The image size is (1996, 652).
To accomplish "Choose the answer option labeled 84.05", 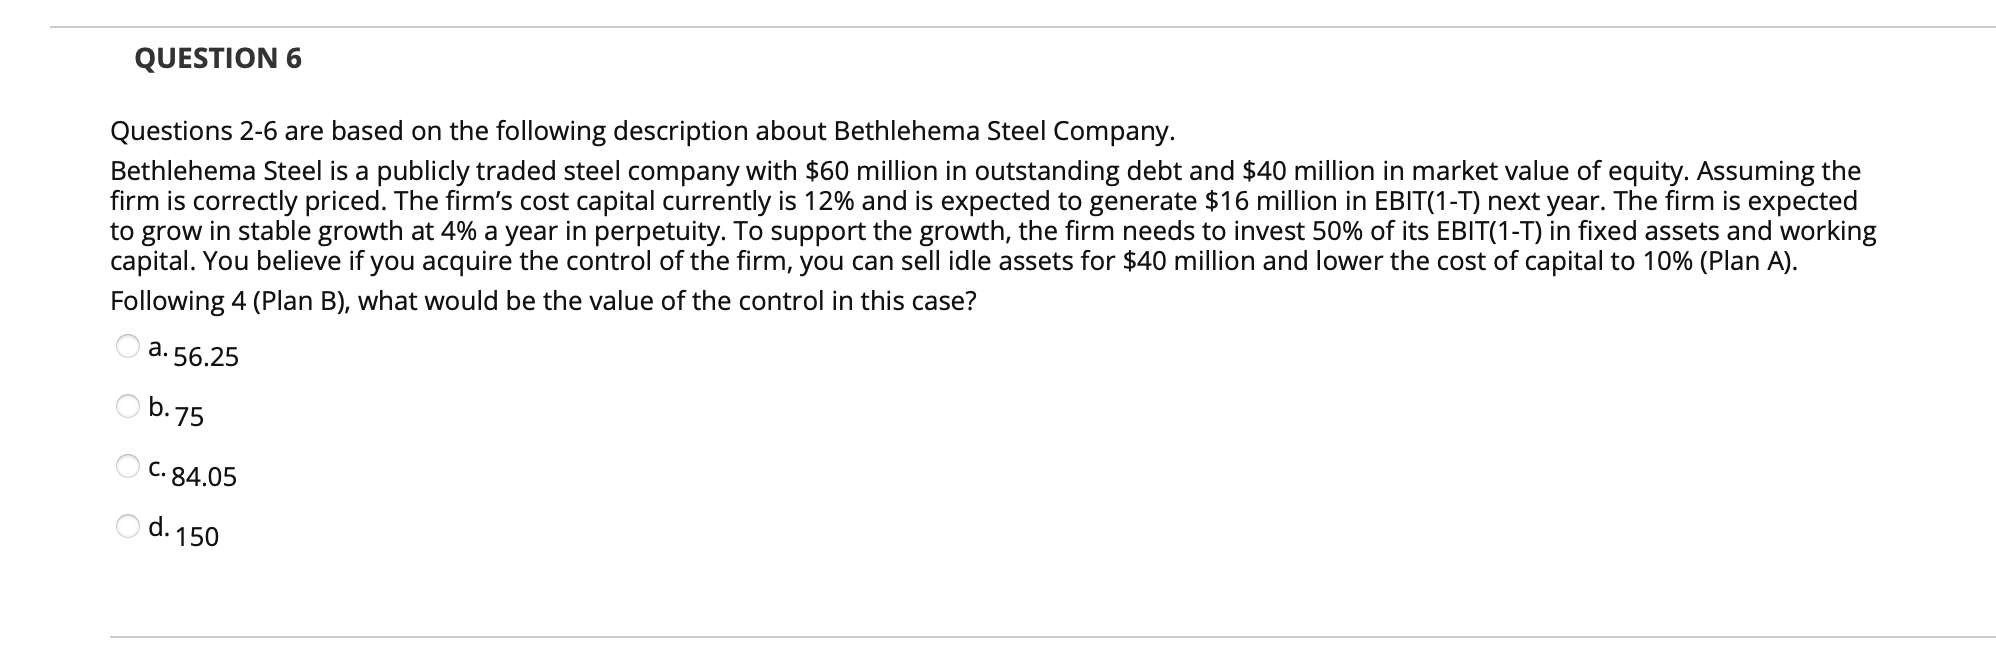I will click(x=207, y=478).
